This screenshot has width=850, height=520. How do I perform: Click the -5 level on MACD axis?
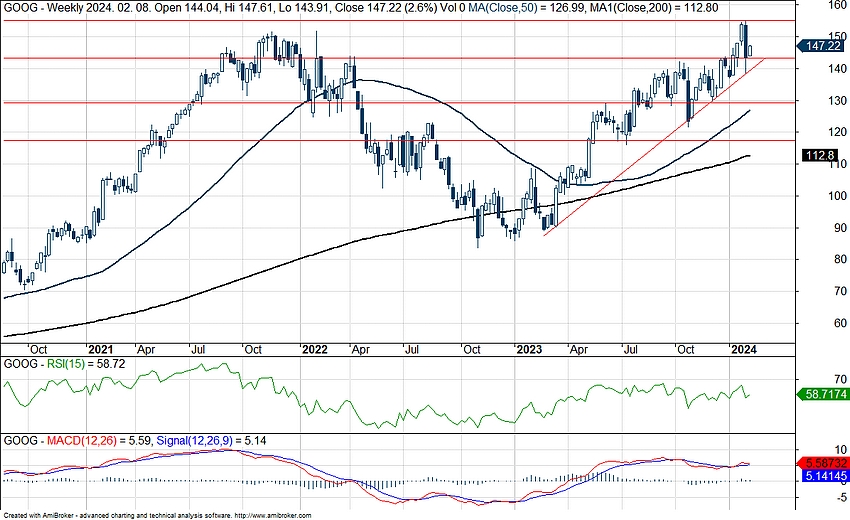point(842,497)
